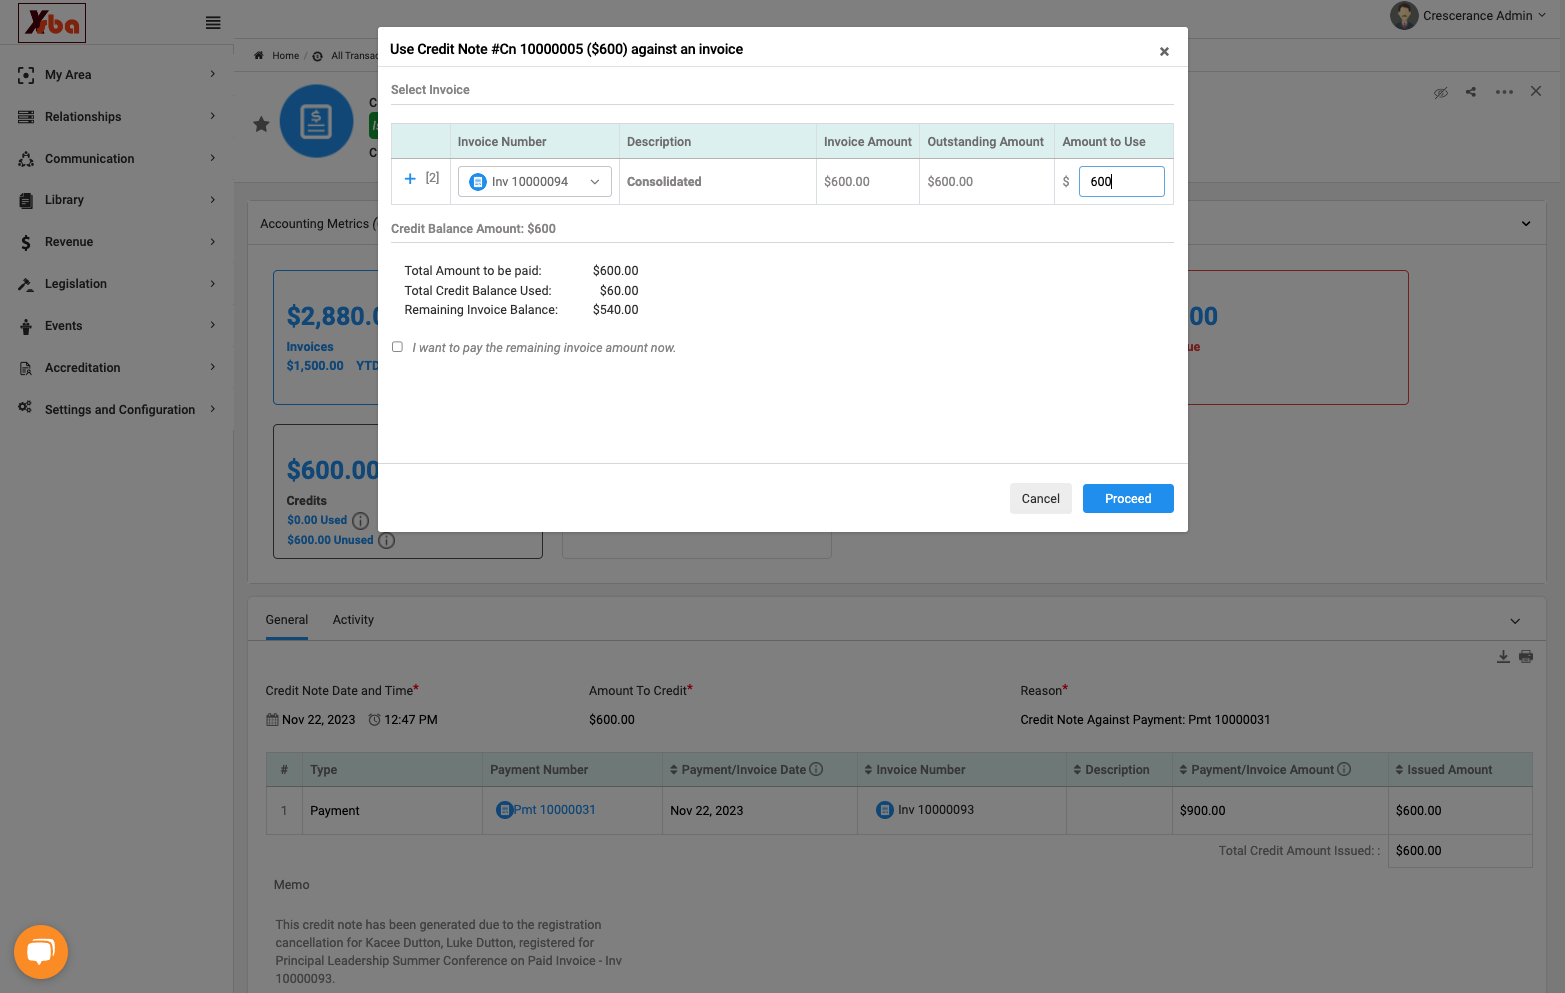The width and height of the screenshot is (1565, 993).
Task: Click the info icon next to $0.00 Used
Action: point(360,521)
